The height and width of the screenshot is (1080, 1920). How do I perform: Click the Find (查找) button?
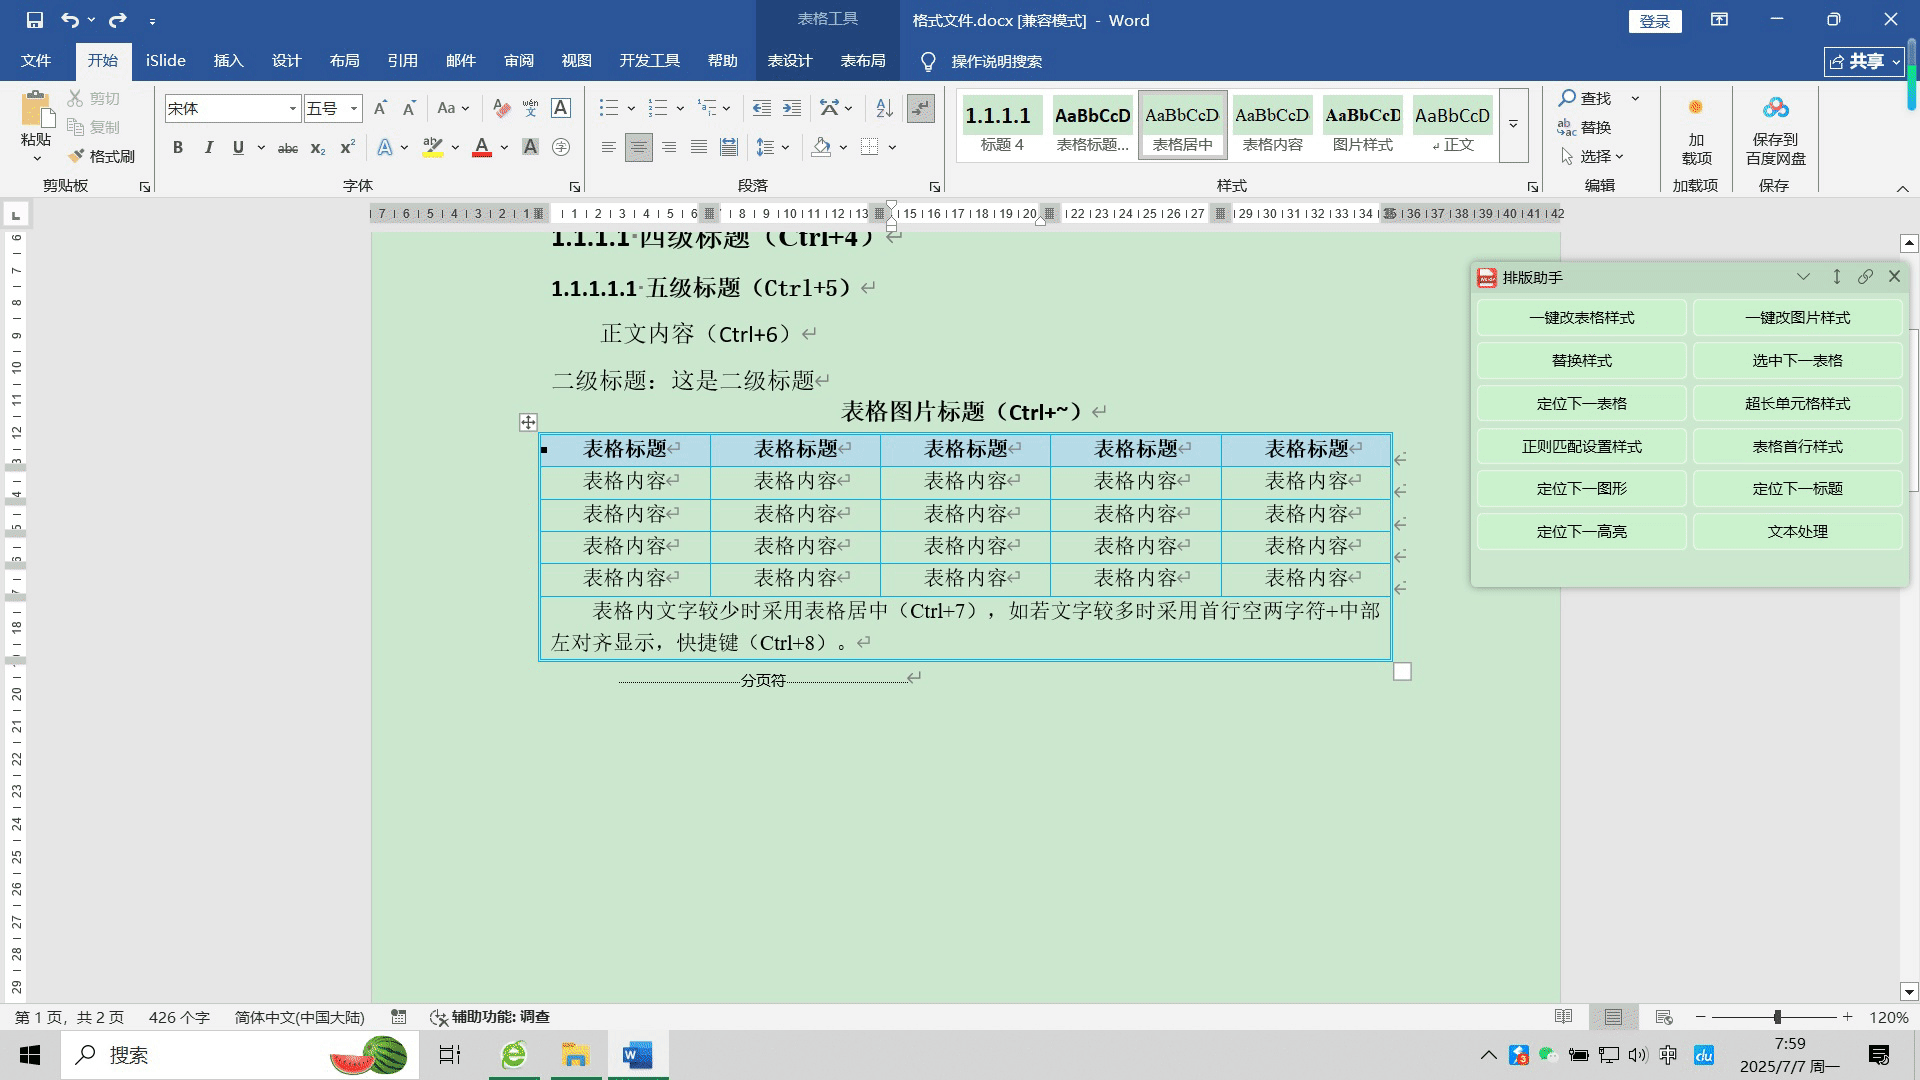(x=1585, y=98)
